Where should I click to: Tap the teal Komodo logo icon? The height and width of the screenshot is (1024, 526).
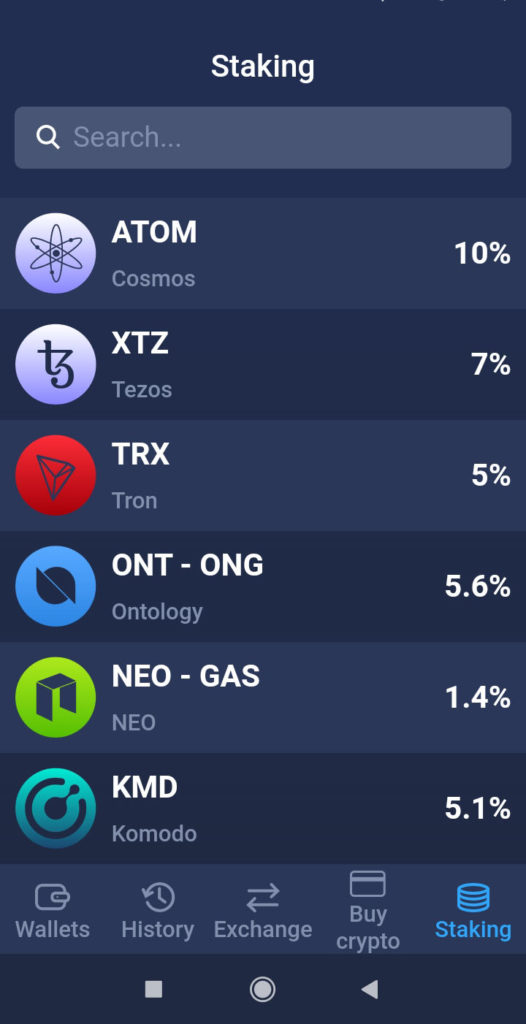tap(56, 808)
